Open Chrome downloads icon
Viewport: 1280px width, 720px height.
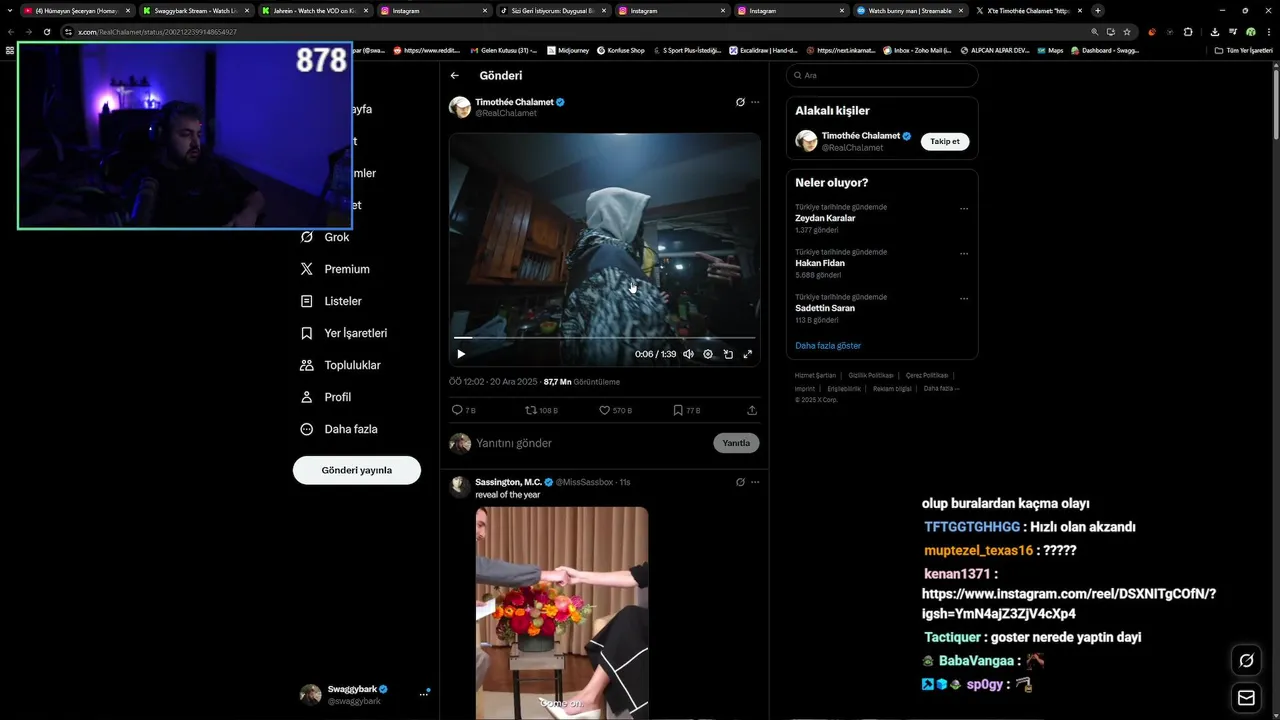1215,32
